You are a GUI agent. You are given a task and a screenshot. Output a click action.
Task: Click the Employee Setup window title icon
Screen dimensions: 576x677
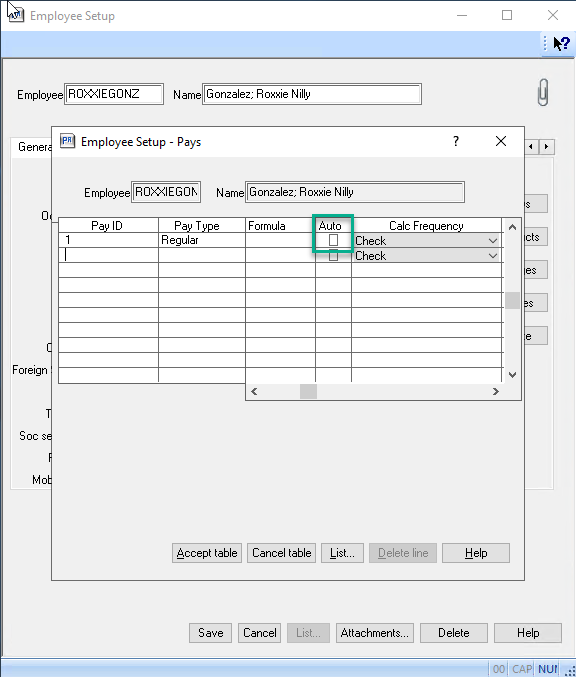(x=15, y=14)
